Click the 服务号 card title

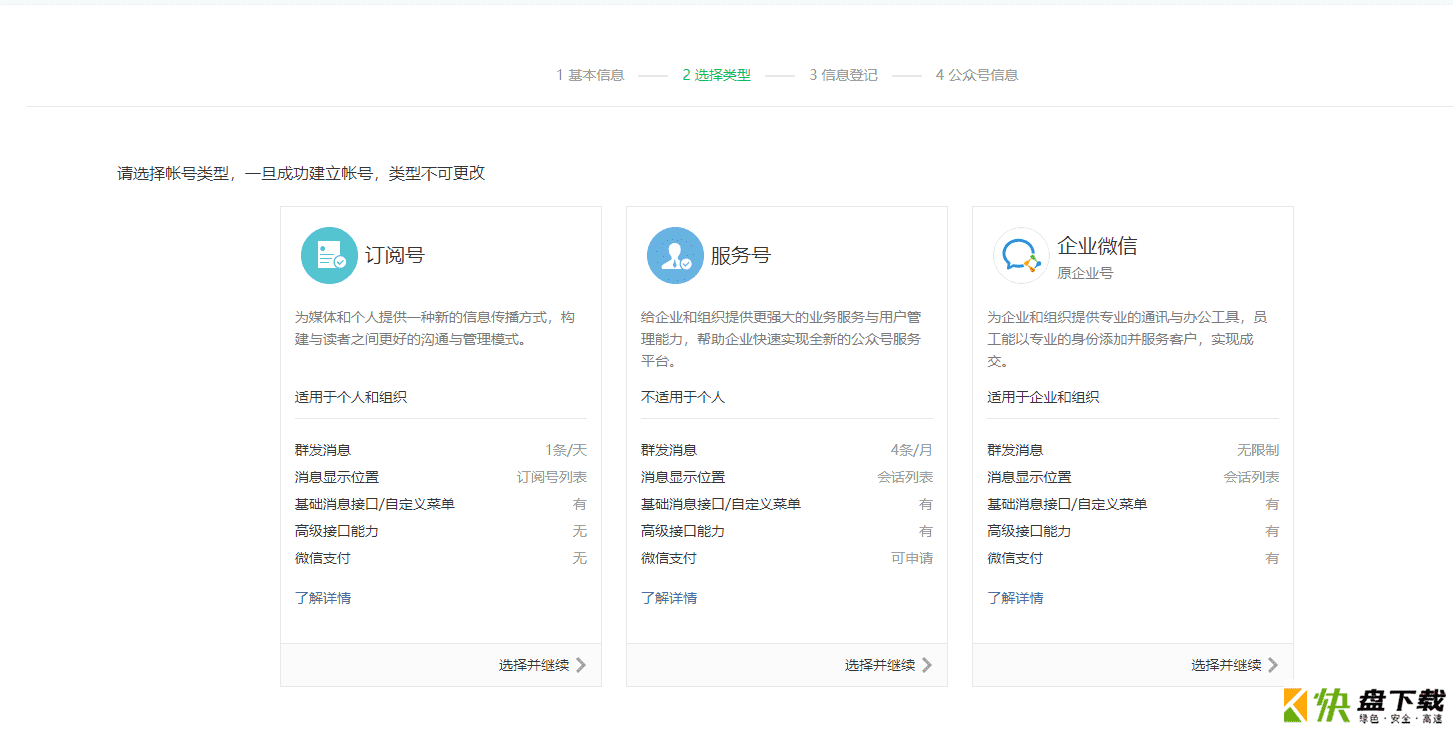(741, 255)
